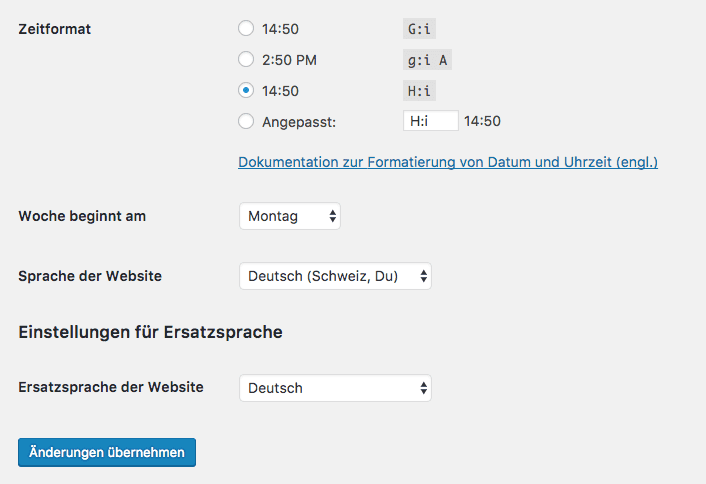This screenshot has height=484, width=706.
Task: Click the 2:50 PM option text
Action: pos(289,60)
